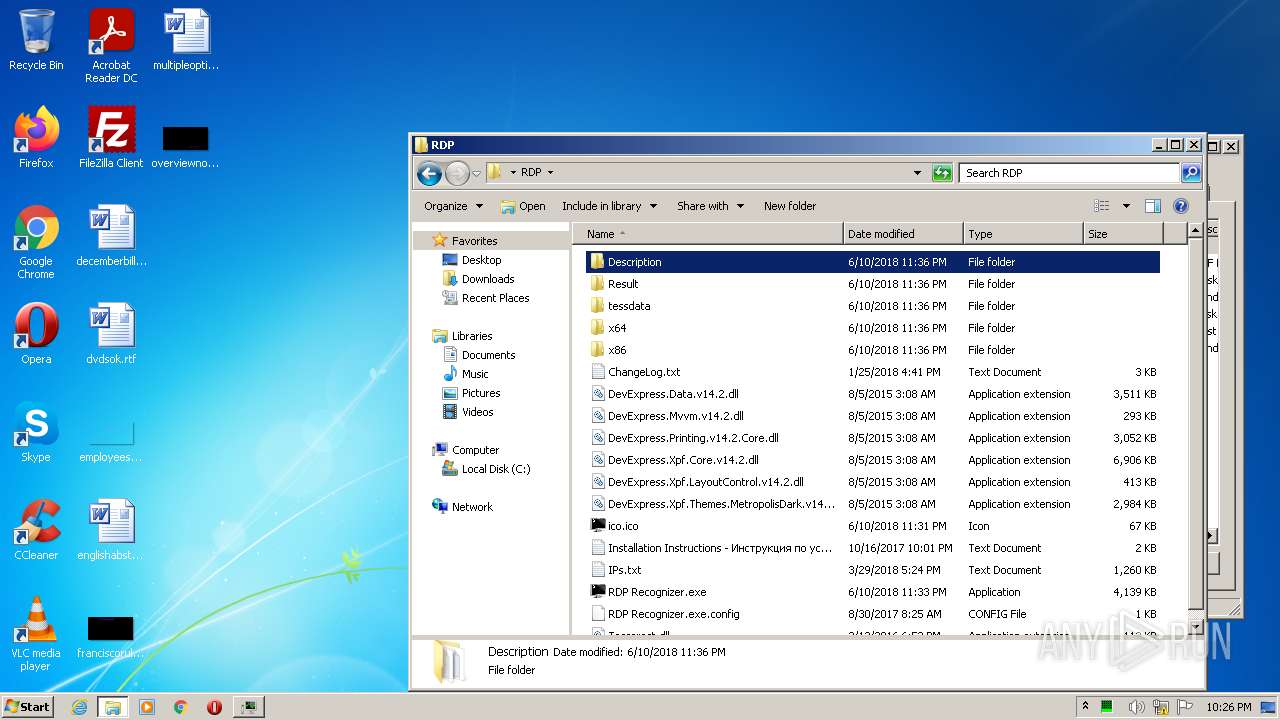The height and width of the screenshot is (720, 1280).
Task: Open address bar history dropdown arrow
Action: [918, 173]
